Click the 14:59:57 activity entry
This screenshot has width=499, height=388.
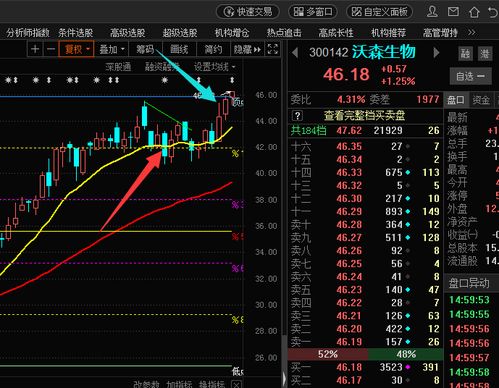tap(469, 358)
